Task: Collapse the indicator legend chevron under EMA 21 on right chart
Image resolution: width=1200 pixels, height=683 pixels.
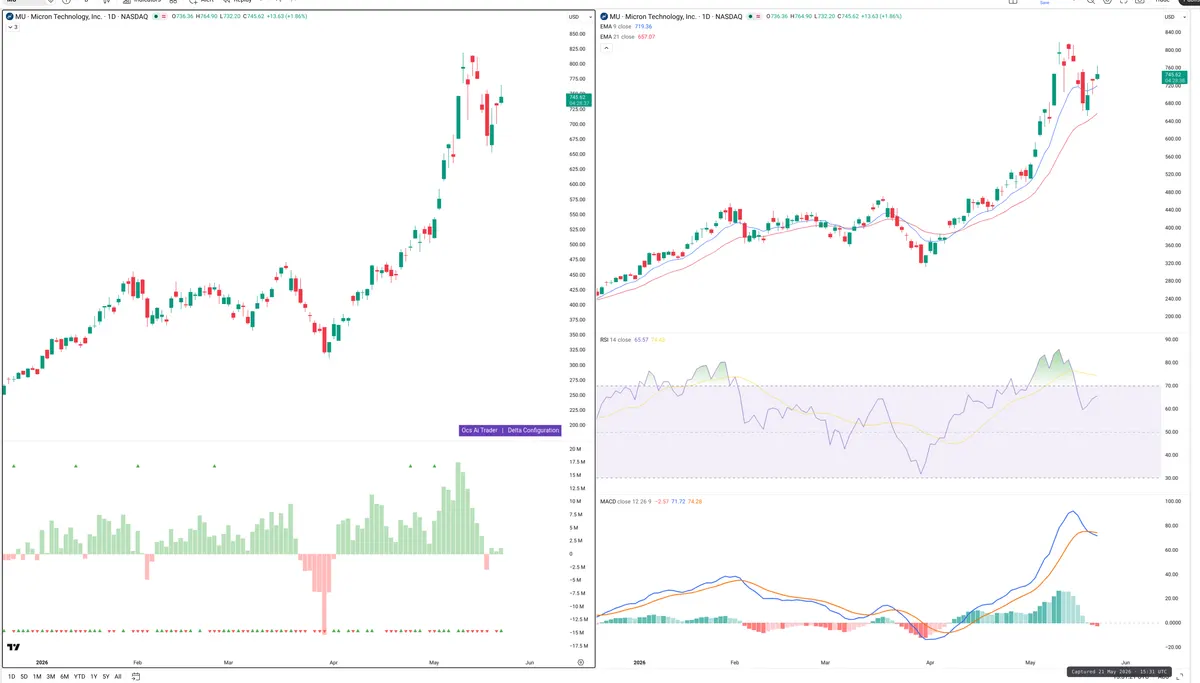Action: [x=606, y=47]
